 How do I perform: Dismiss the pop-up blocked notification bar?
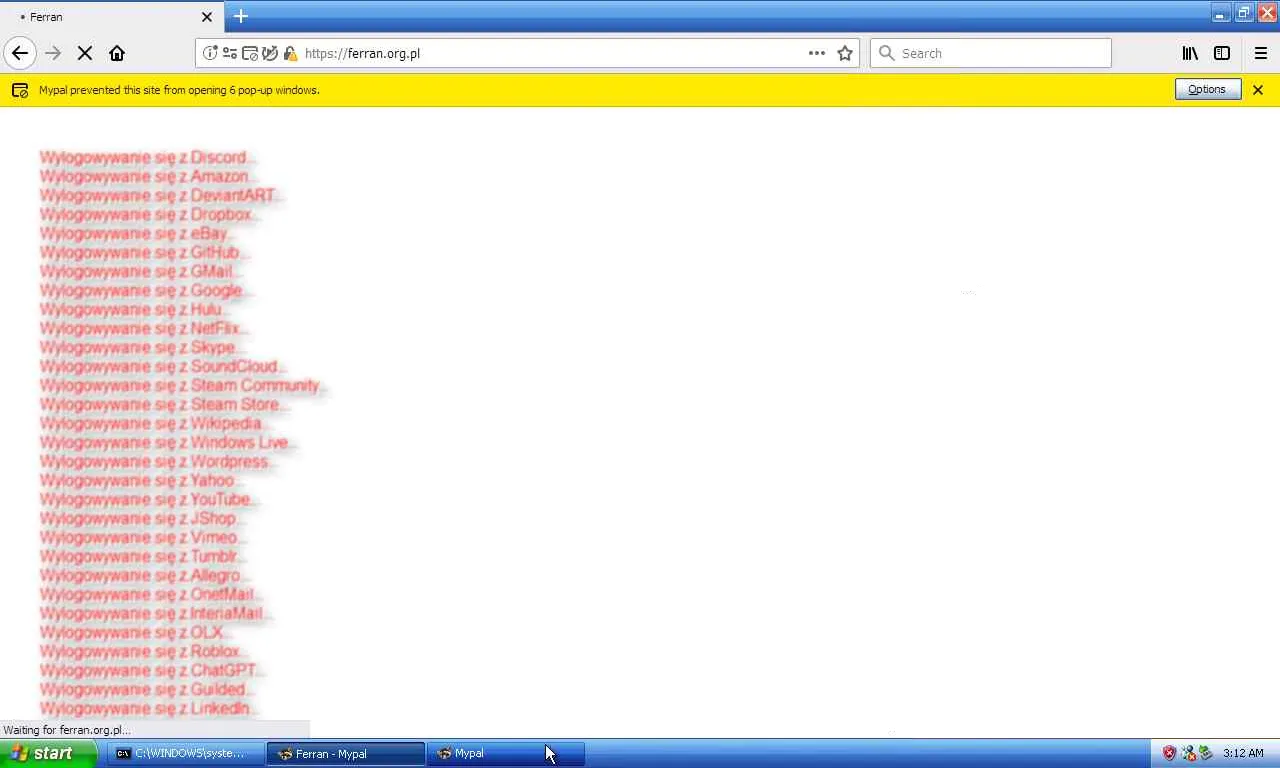coord(1258,90)
